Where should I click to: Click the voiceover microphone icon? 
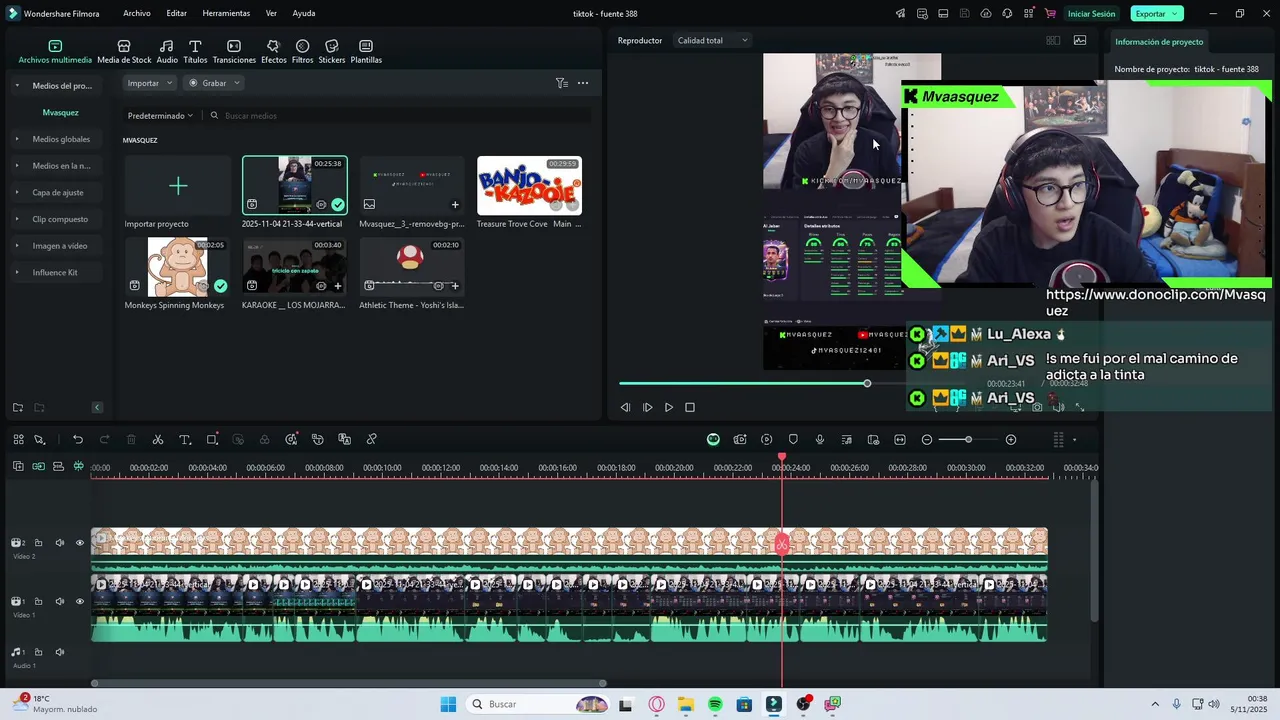pyautogui.click(x=820, y=439)
